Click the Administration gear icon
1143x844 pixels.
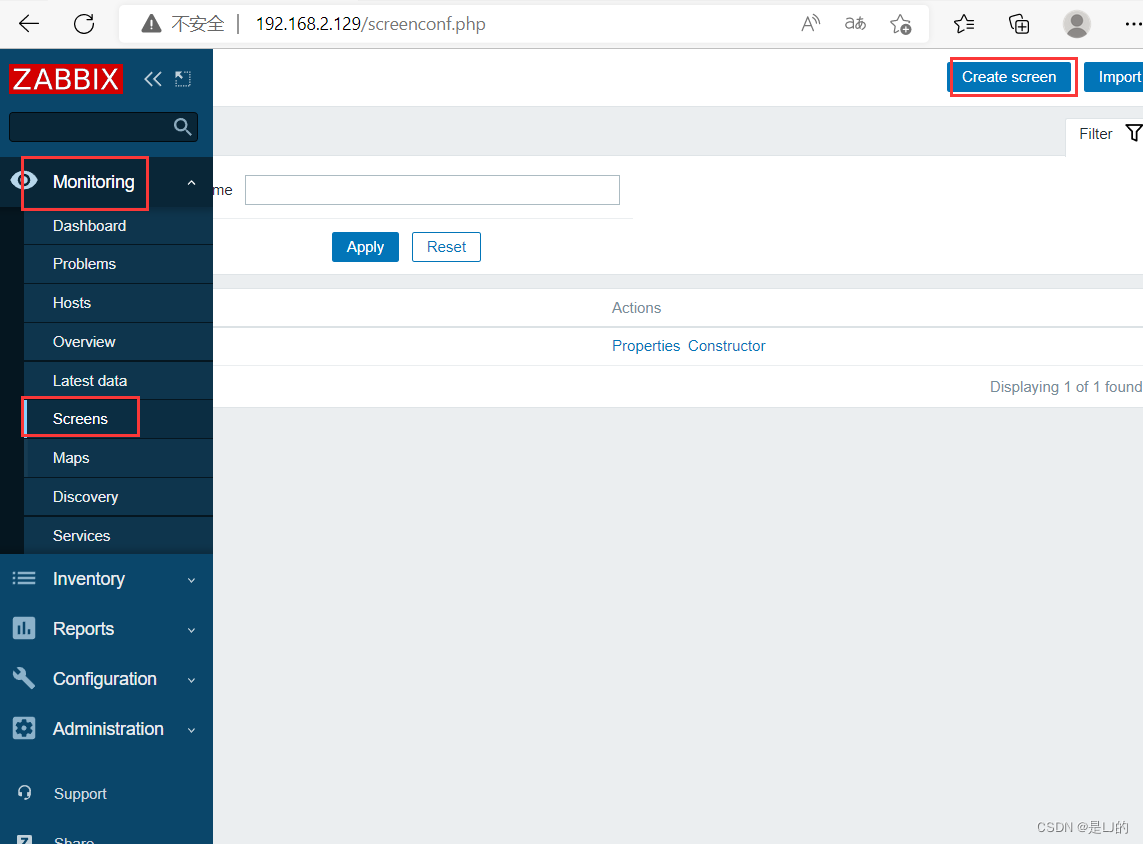click(x=24, y=727)
